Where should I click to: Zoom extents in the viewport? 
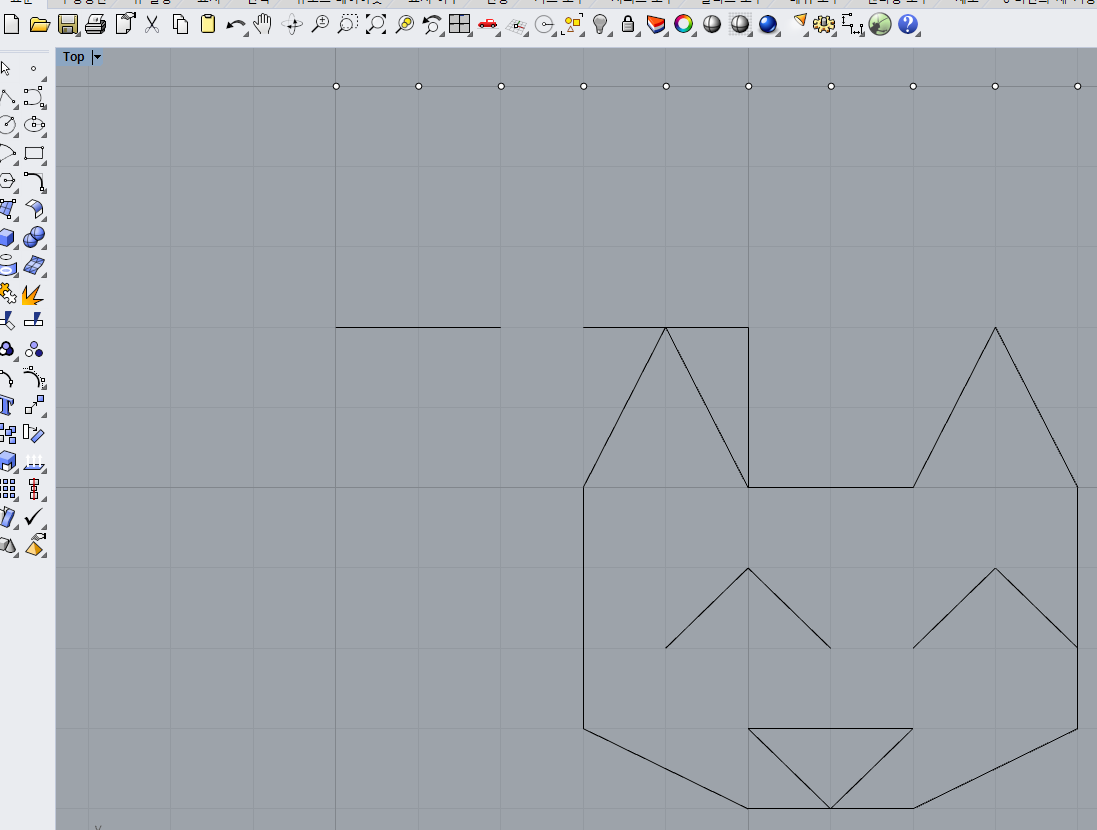(376, 24)
